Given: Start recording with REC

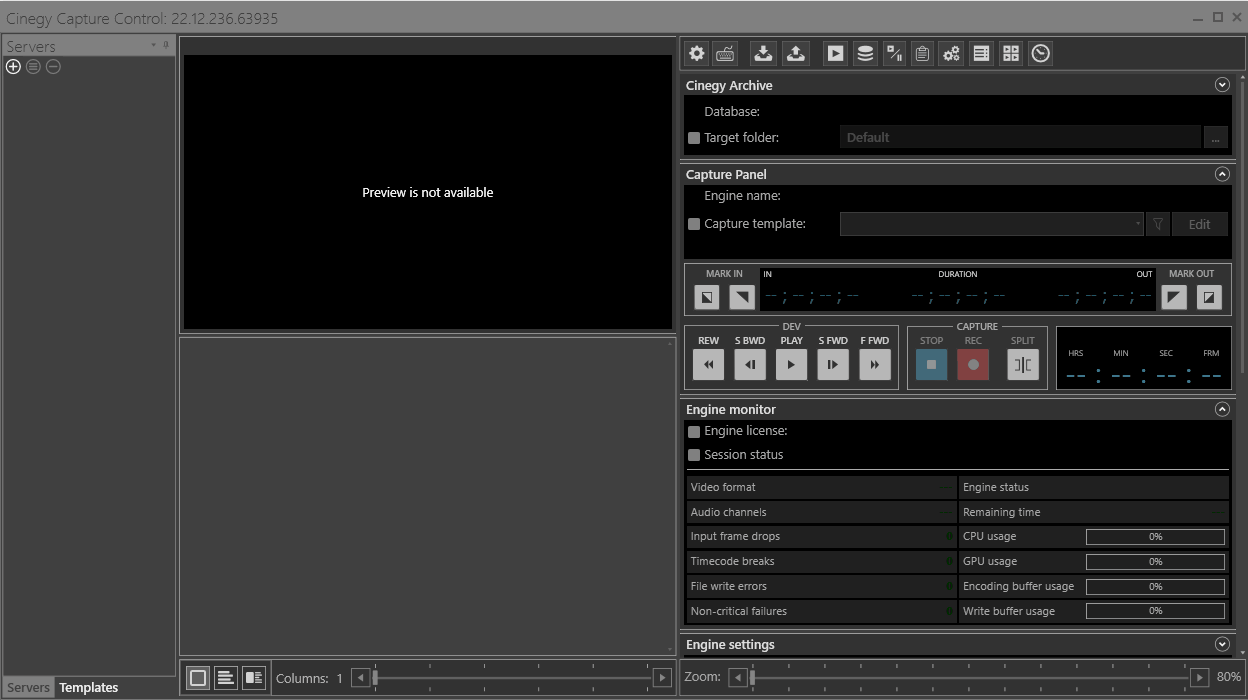Looking at the screenshot, I should point(973,365).
